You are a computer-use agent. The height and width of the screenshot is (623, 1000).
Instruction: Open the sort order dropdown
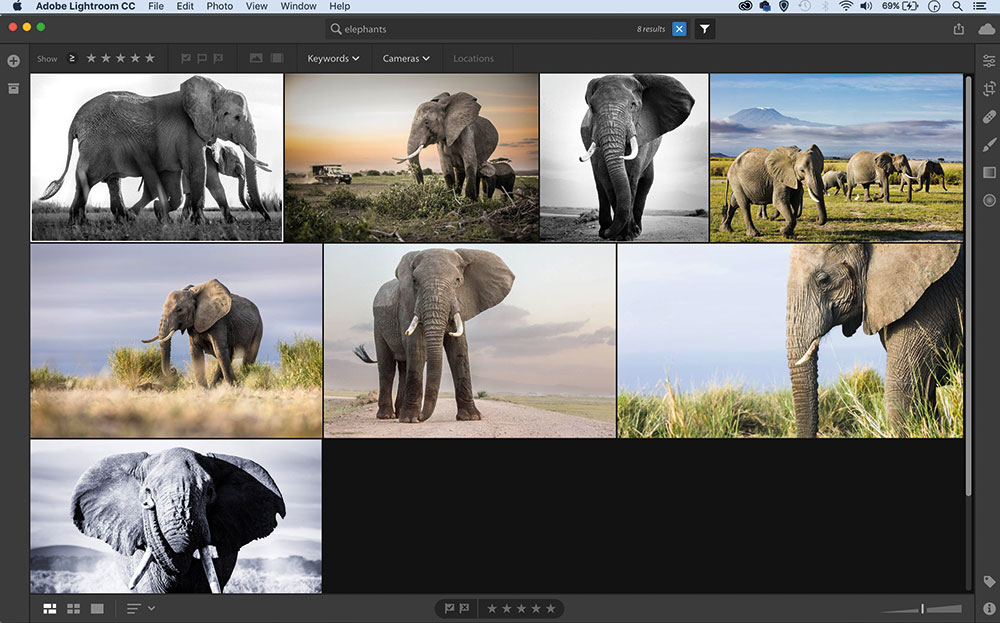coord(140,608)
